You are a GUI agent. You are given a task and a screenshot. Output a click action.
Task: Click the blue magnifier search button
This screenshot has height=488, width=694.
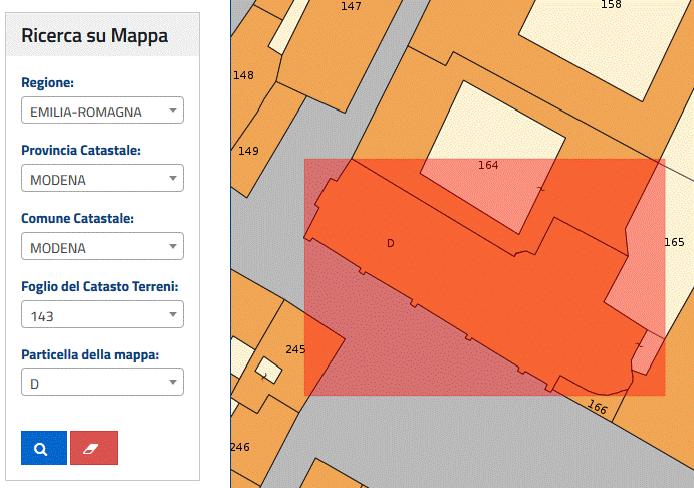44,448
